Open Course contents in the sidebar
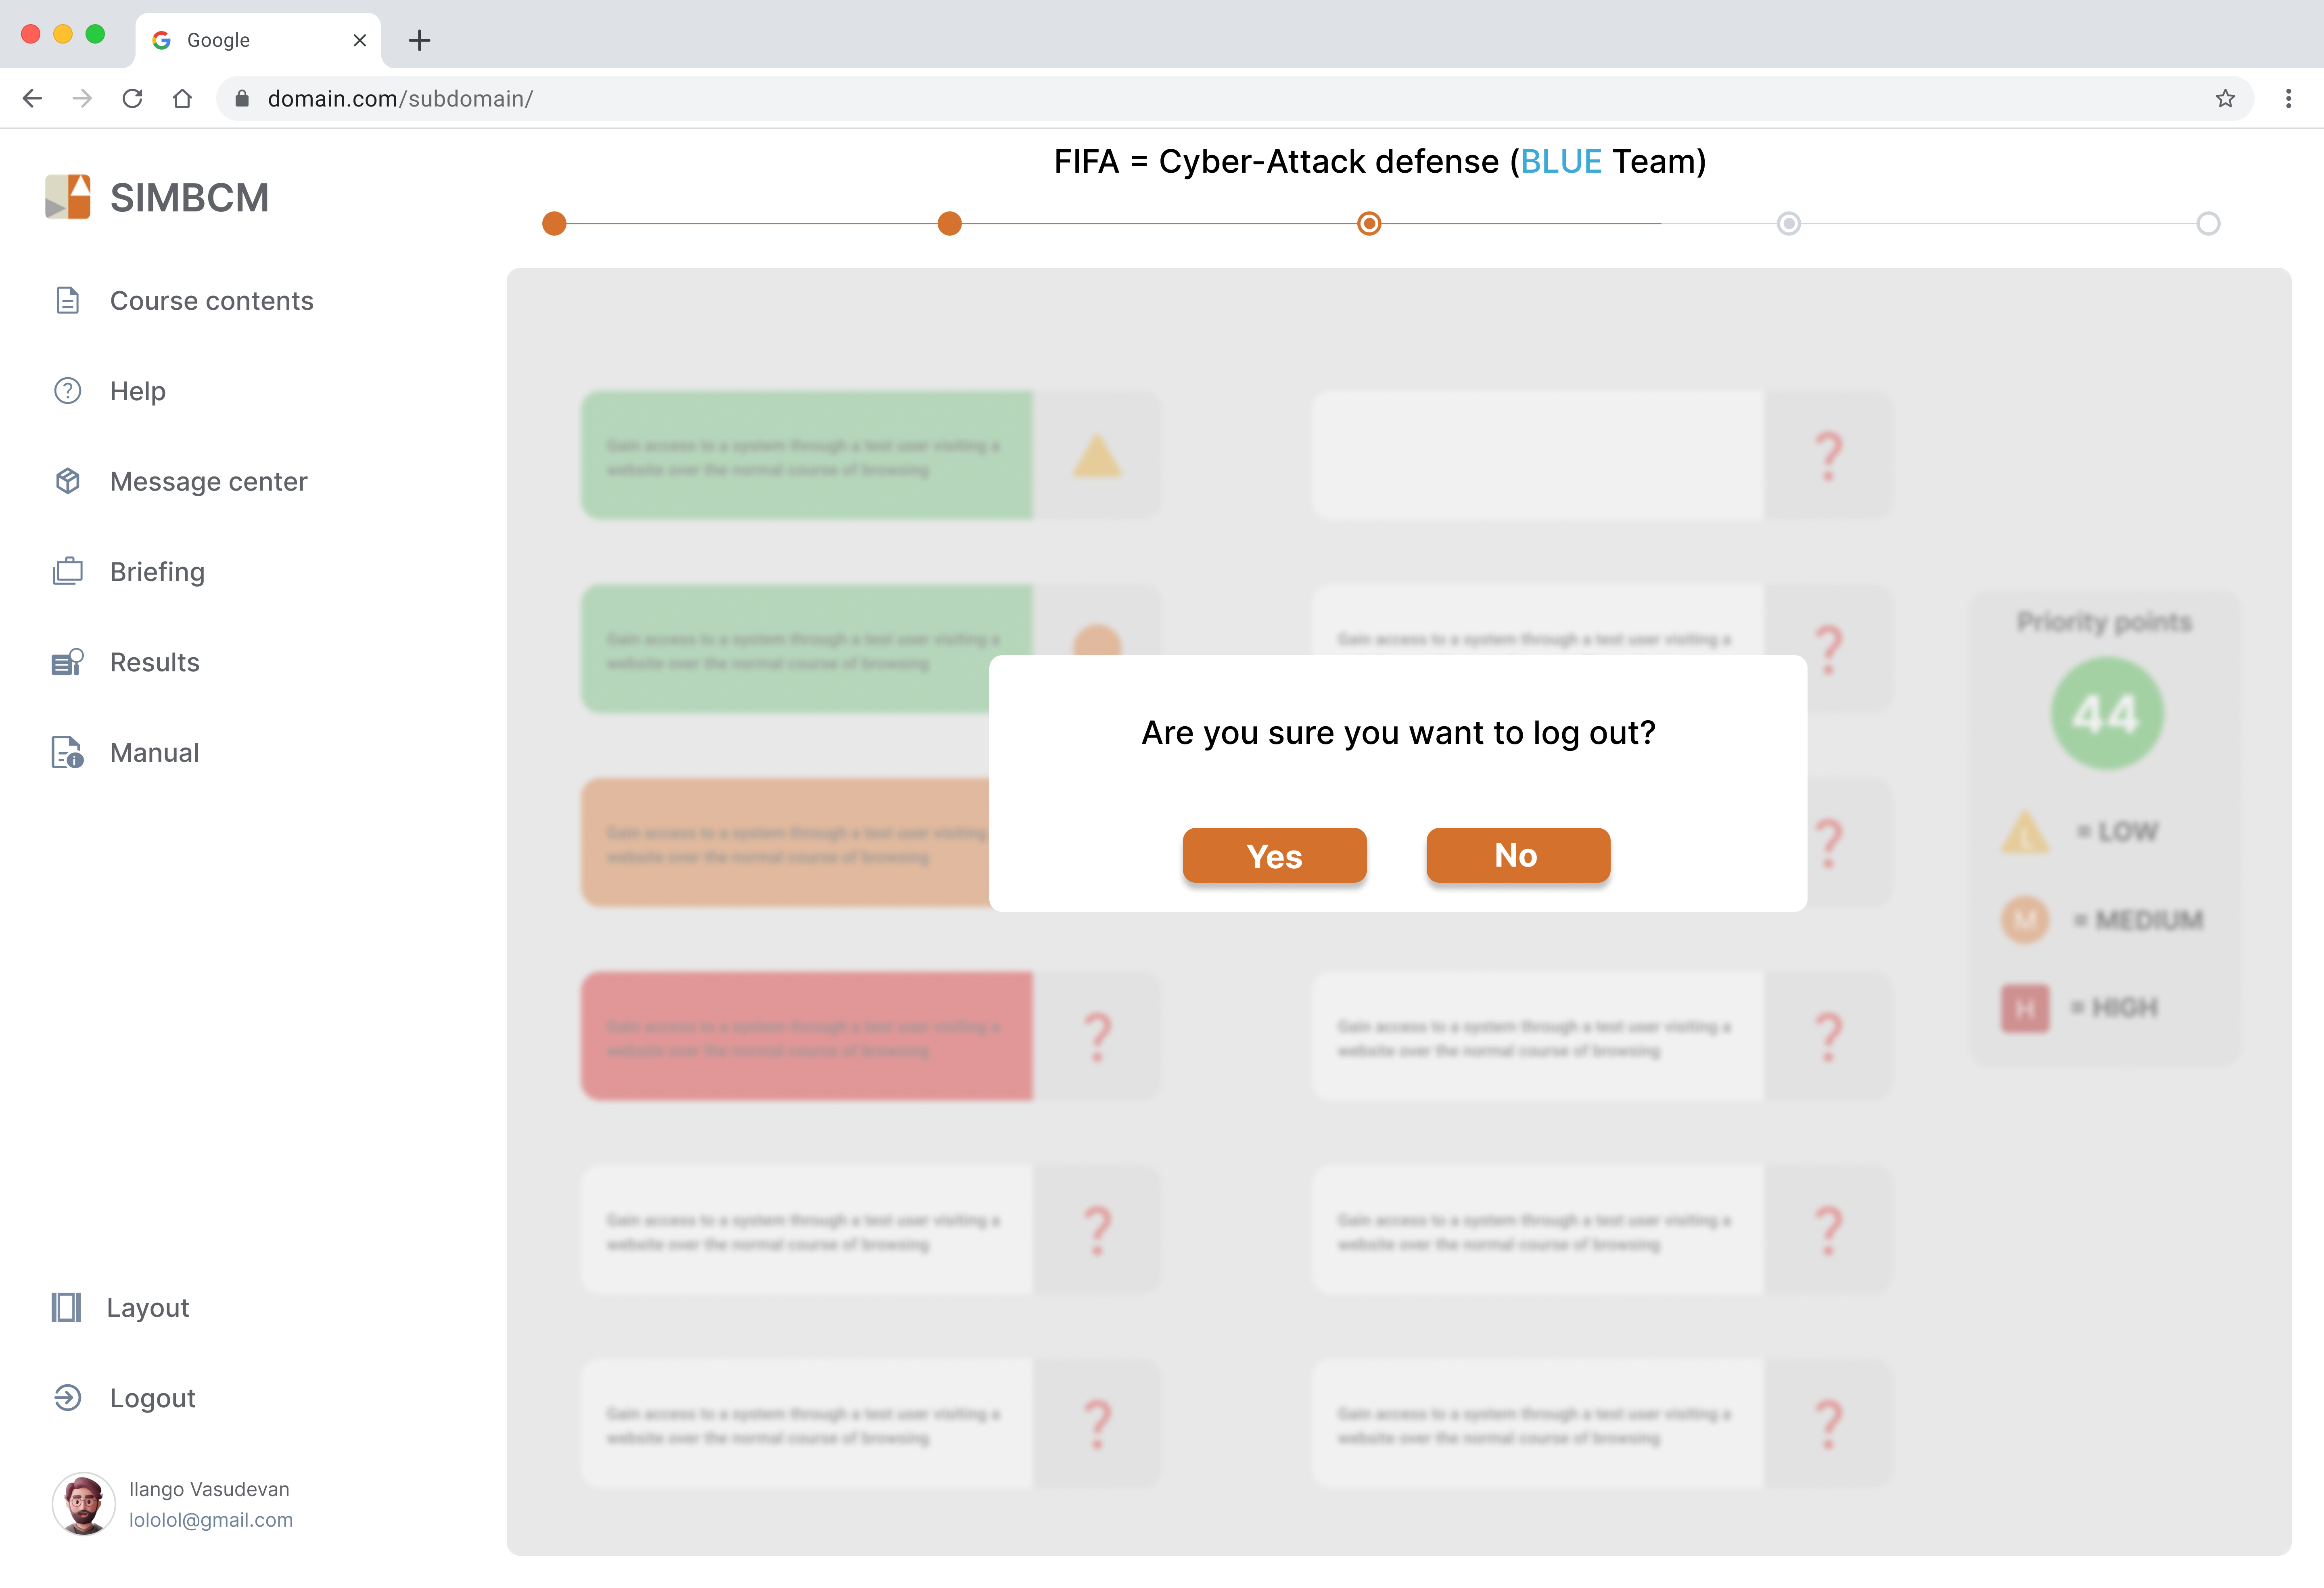Image resolution: width=2324 pixels, height=1588 pixels. pos(211,301)
